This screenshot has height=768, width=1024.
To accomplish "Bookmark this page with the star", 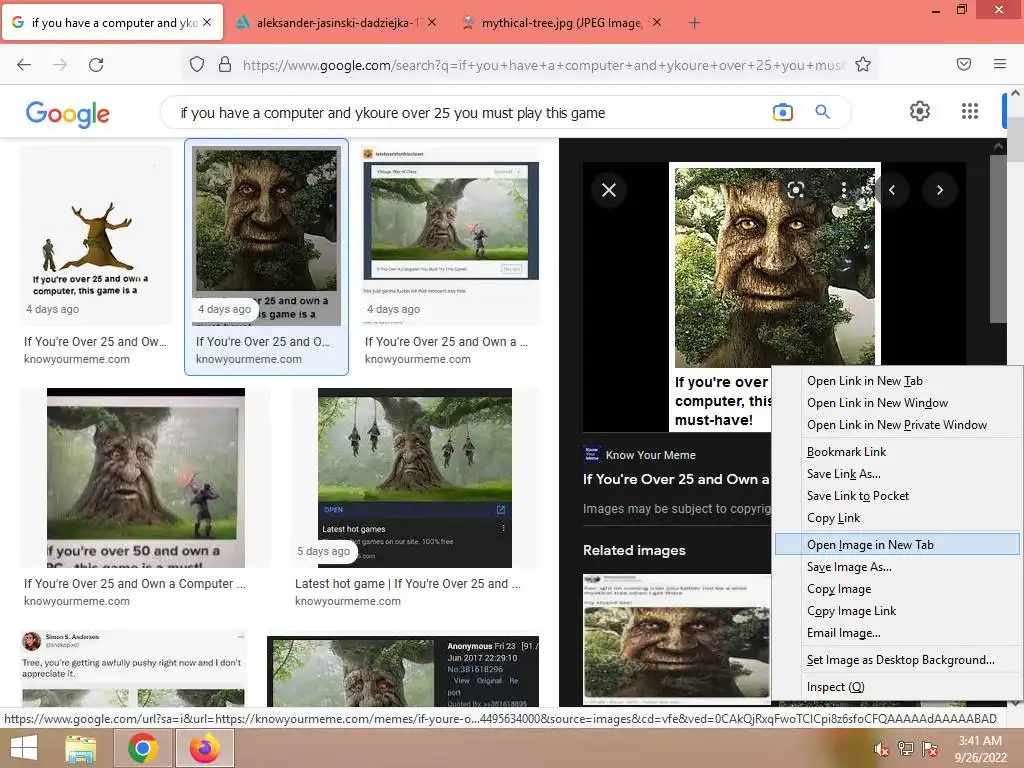I will [x=863, y=65].
